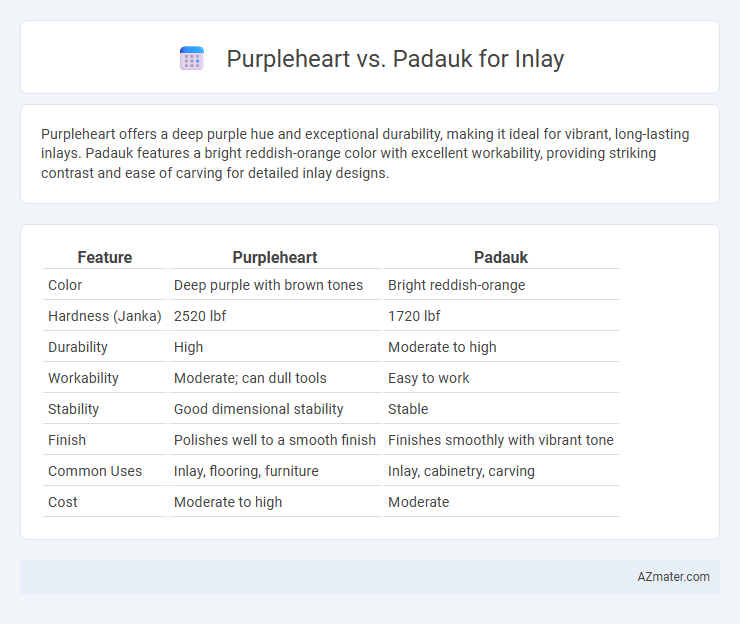
Task: Select the 2520 lbf hardness value
Action: (x=200, y=316)
